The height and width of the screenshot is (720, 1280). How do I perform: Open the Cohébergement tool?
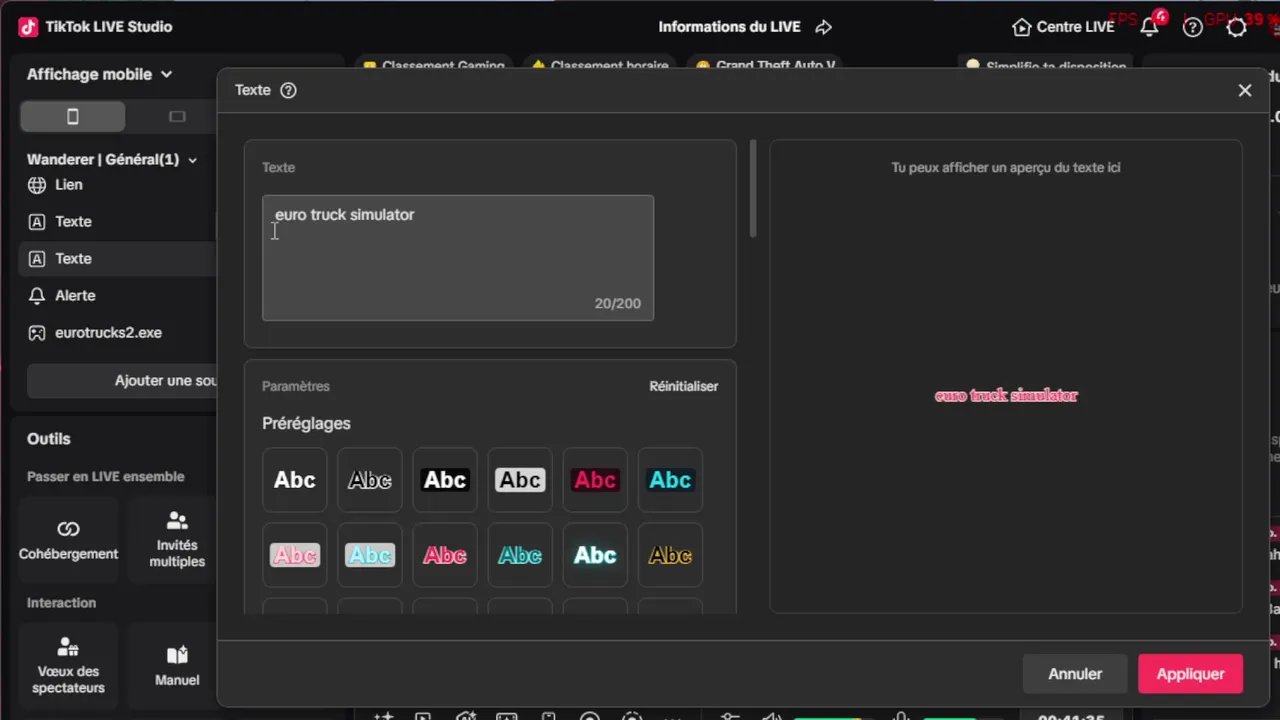[68, 540]
